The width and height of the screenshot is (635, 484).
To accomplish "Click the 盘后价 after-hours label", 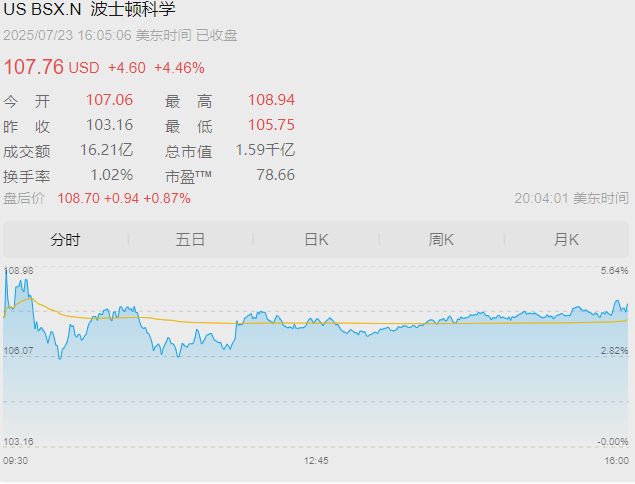I will point(24,198).
